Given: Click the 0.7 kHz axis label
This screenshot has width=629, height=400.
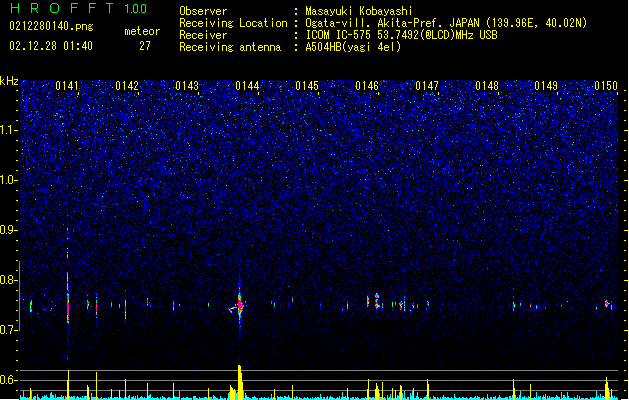Looking at the screenshot, I should coord(9,330).
